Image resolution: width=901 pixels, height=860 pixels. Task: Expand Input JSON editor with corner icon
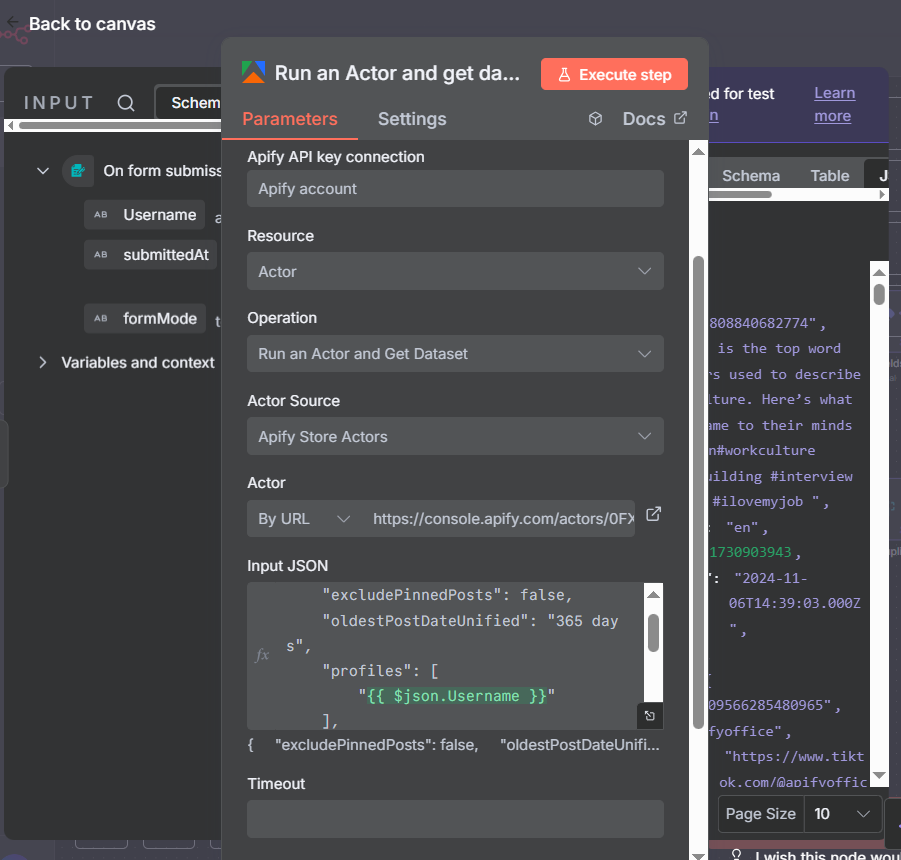tap(649, 715)
